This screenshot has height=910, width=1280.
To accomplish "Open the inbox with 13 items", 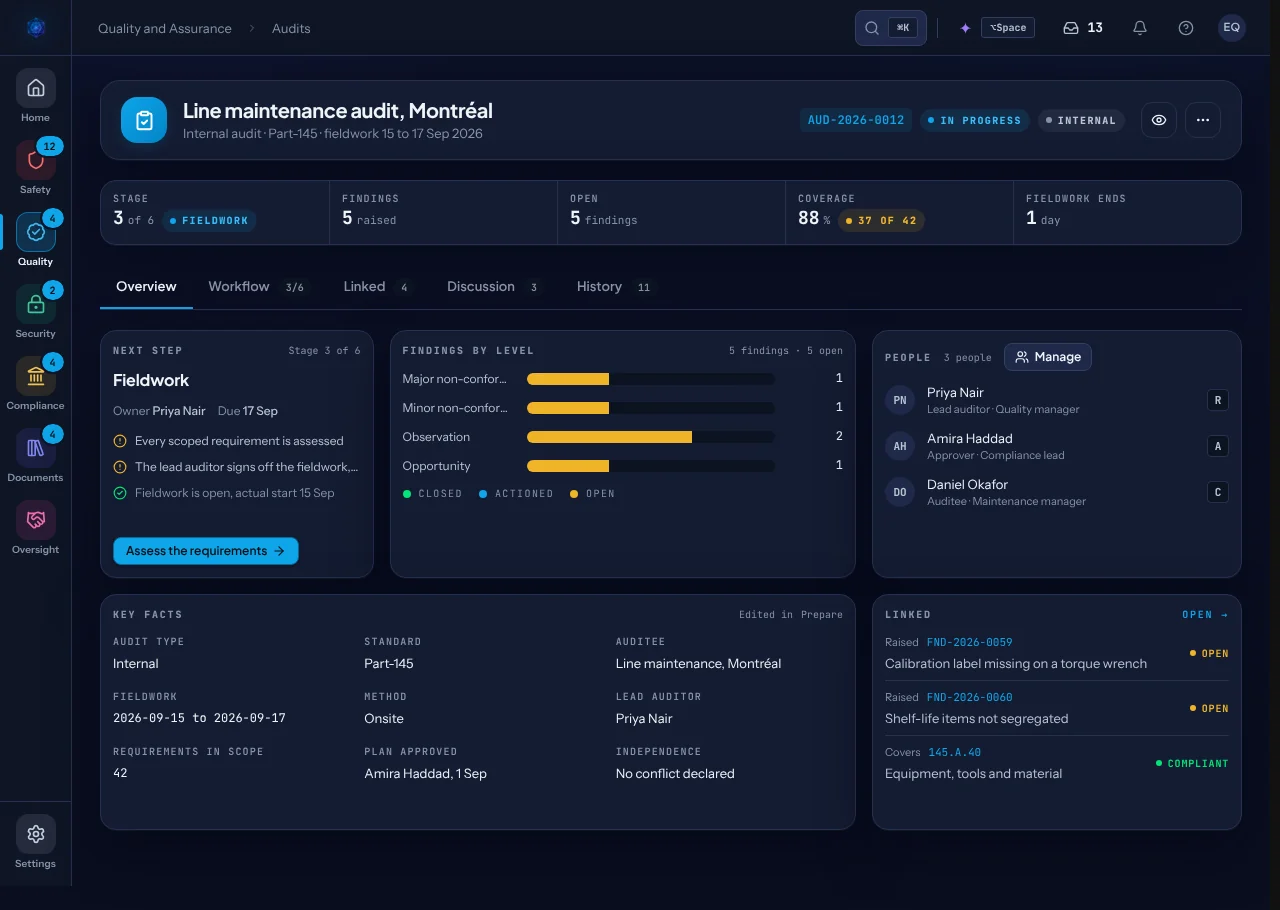I will tap(1083, 28).
